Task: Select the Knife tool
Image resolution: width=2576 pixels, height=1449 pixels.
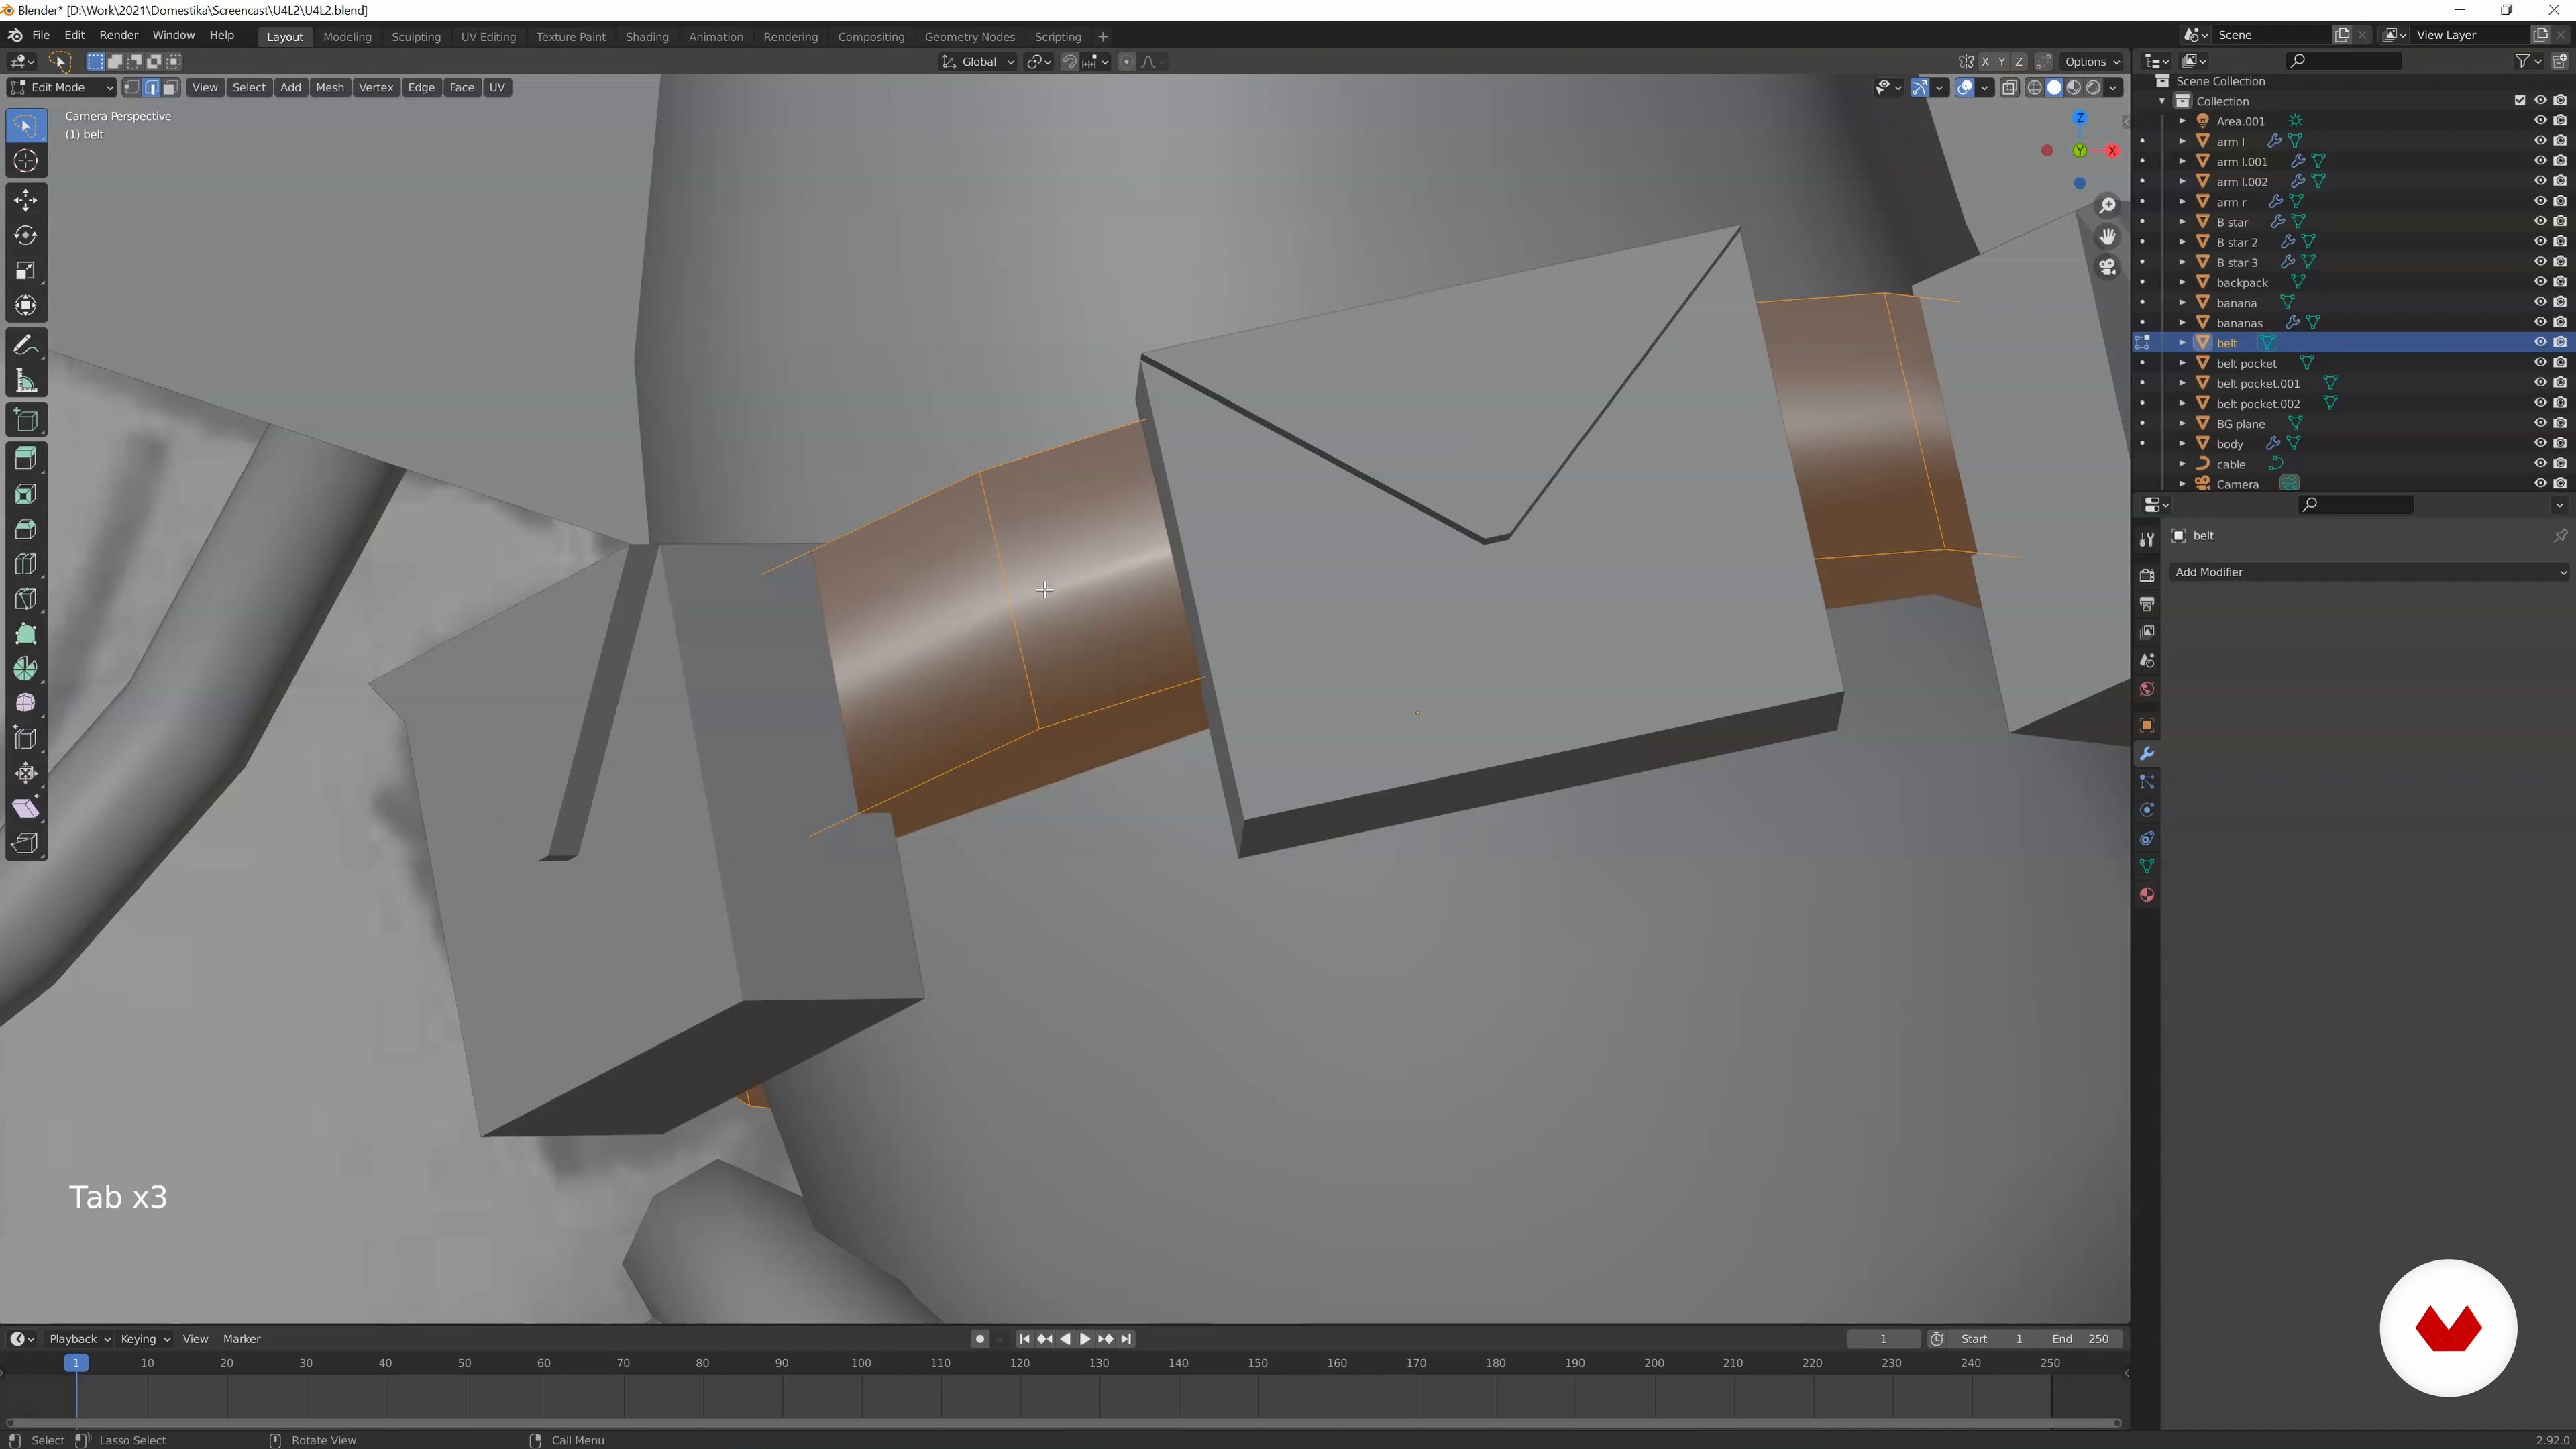Action: [25, 598]
